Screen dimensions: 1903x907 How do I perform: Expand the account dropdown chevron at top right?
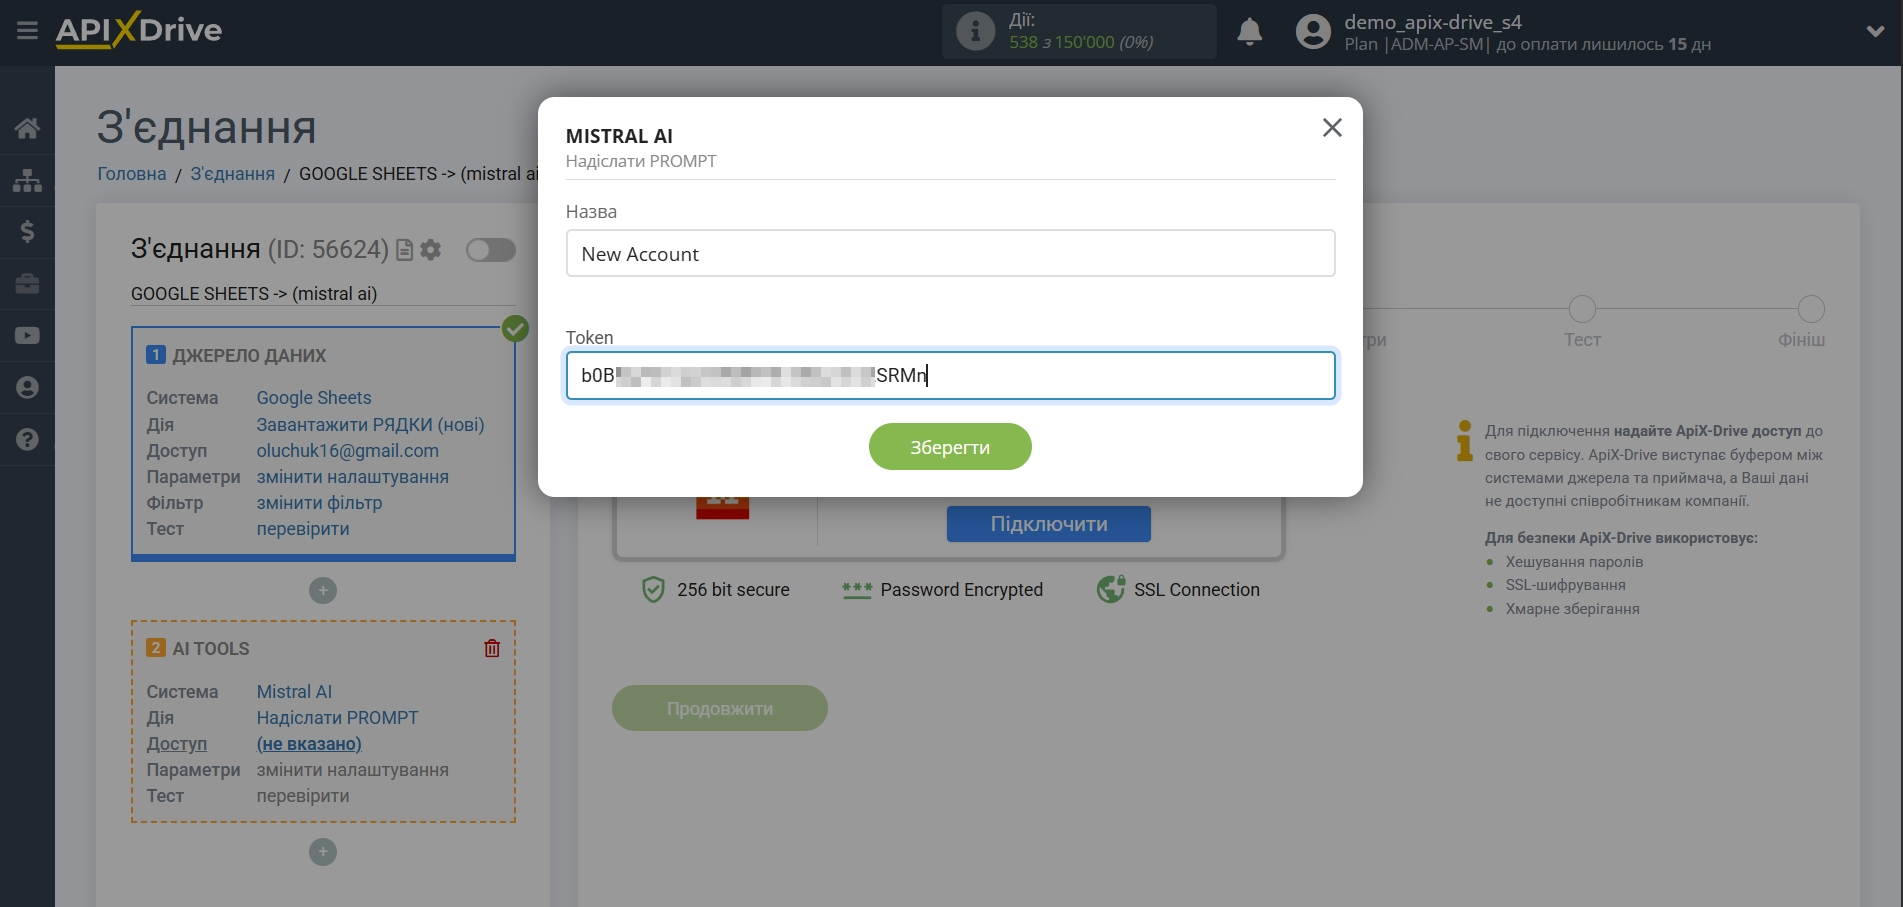[1875, 31]
